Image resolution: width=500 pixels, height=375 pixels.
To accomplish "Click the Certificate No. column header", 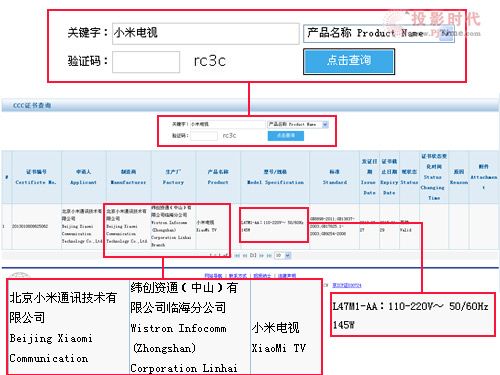I will click(36, 177).
